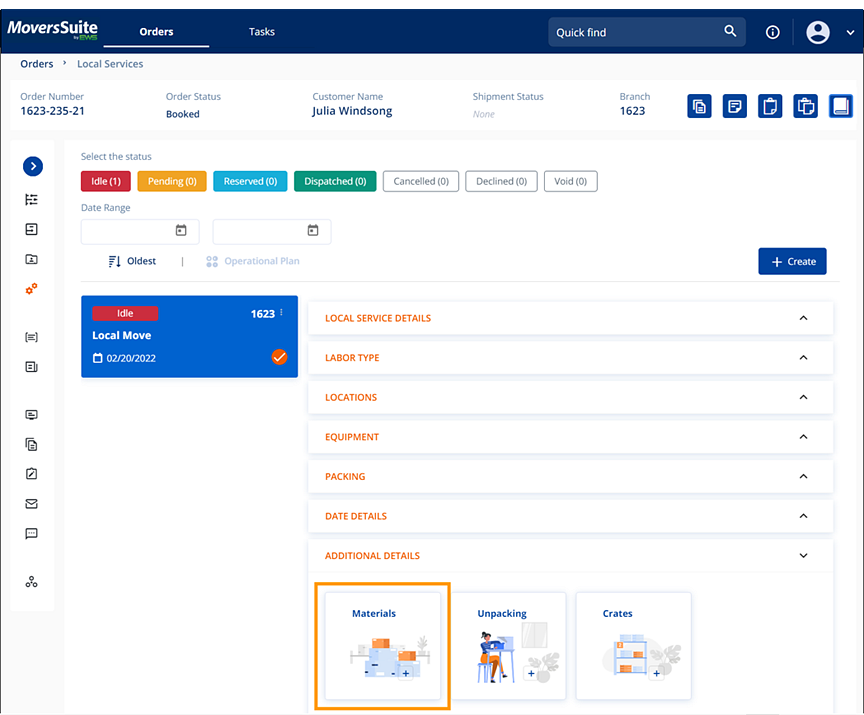Click the Orders breadcrumb link

pyautogui.click(x=37, y=64)
